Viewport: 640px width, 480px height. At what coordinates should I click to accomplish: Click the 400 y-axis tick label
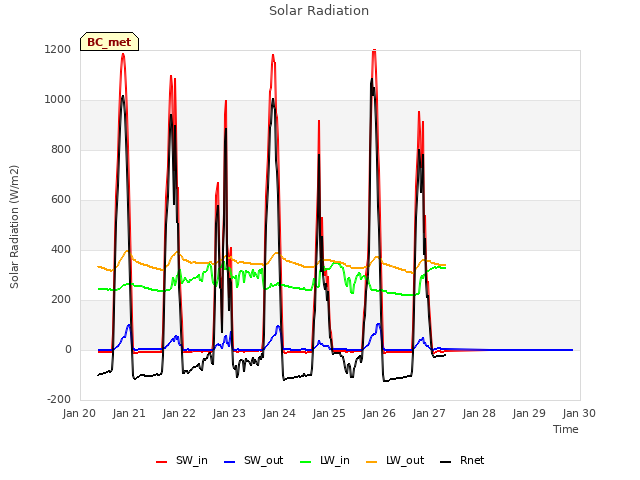[x=61, y=249]
